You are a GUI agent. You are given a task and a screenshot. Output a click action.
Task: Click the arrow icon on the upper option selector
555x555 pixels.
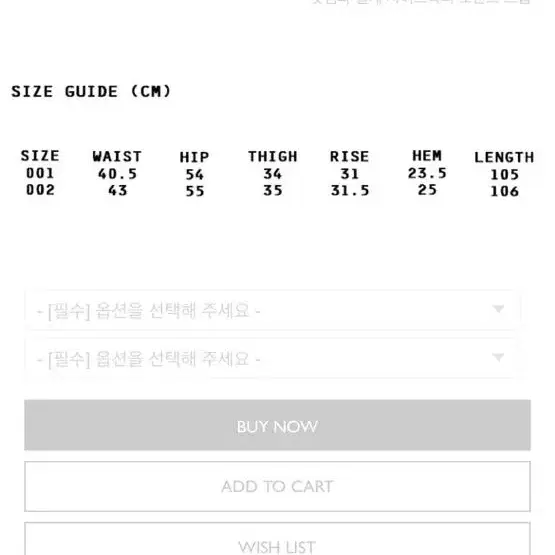(498, 309)
